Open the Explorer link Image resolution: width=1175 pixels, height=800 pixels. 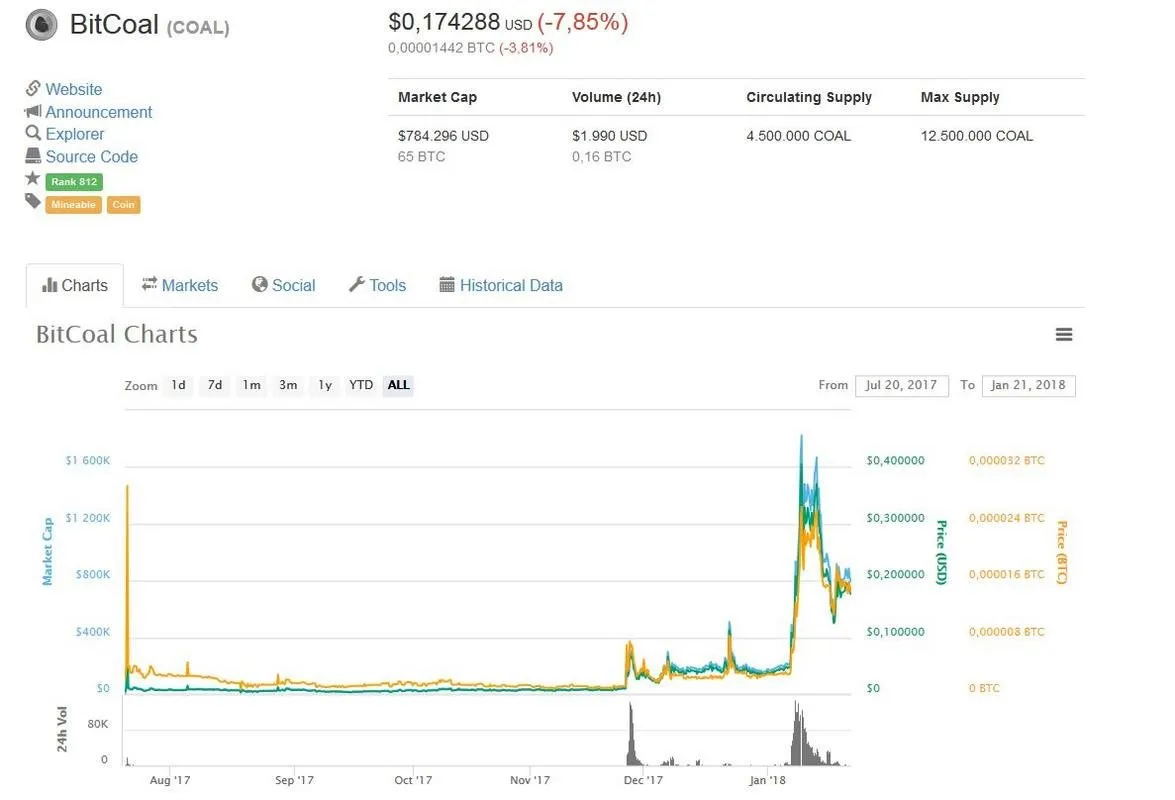click(74, 134)
